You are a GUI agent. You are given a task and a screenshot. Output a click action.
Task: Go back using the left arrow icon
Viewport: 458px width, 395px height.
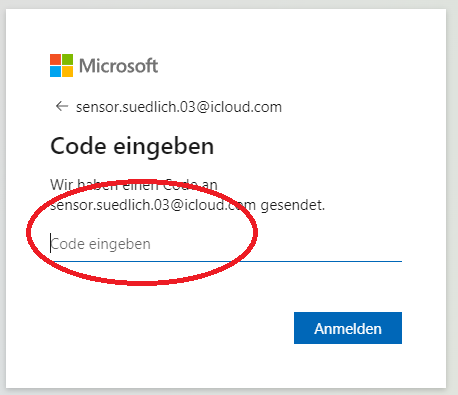pos(62,107)
